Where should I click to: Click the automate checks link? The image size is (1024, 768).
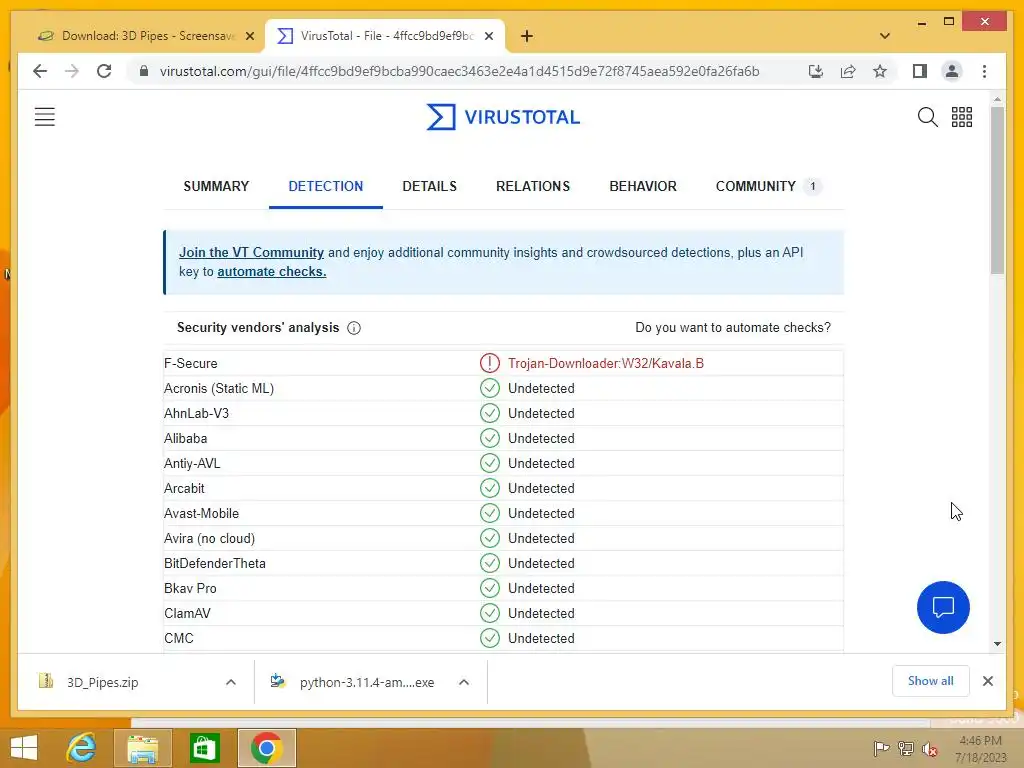point(272,272)
